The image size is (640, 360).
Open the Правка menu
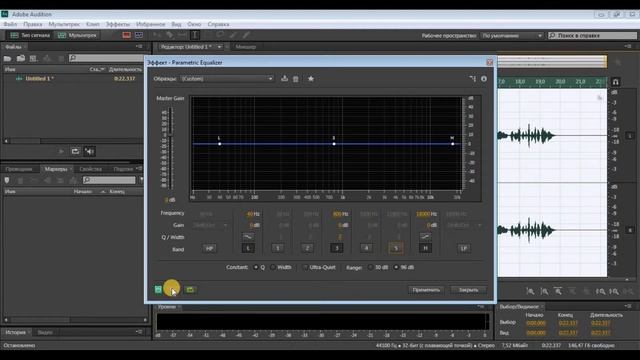click(33, 24)
